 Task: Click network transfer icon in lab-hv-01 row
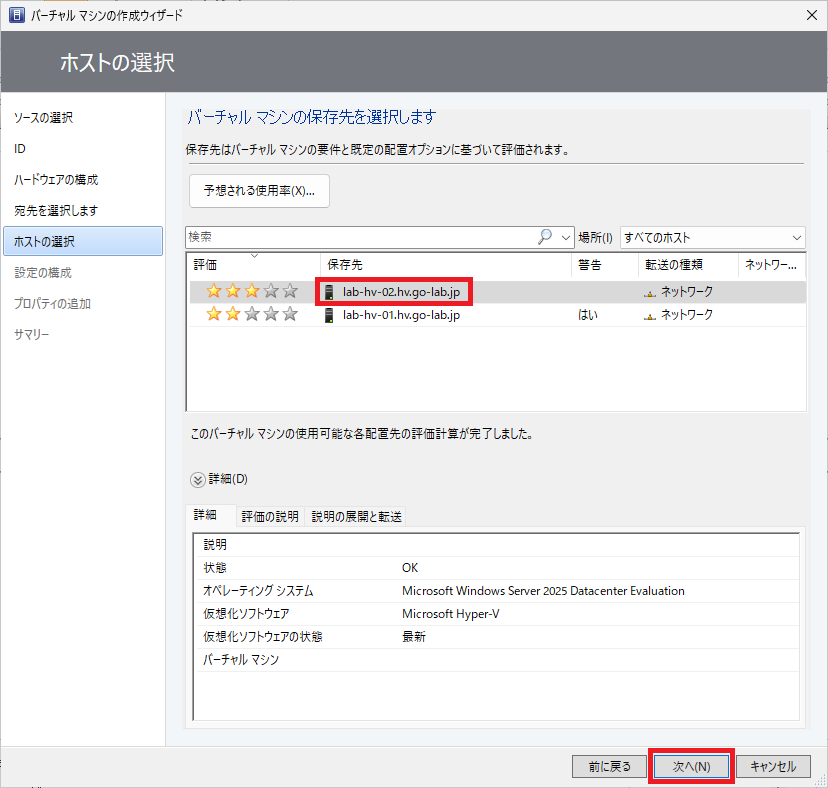[x=650, y=316]
